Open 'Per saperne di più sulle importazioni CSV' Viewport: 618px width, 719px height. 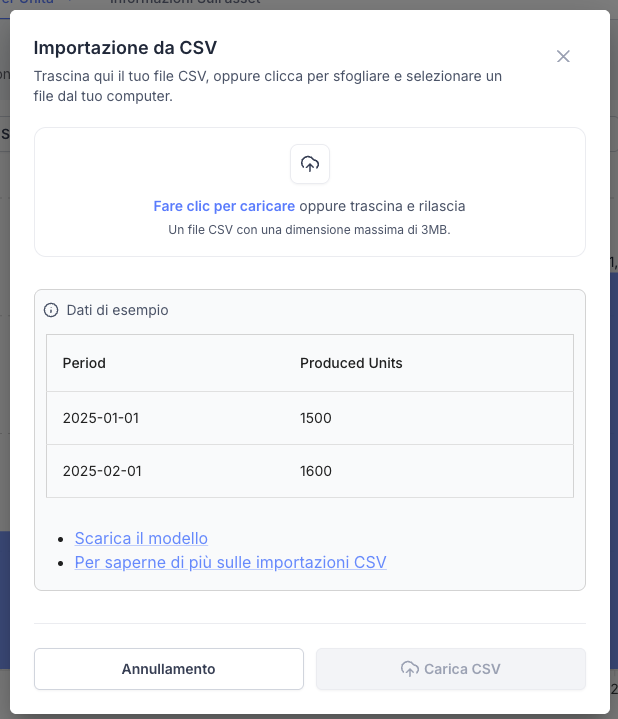230,562
